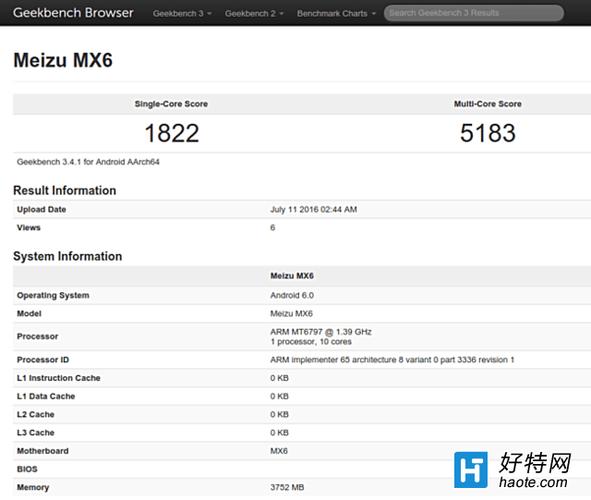
Task: Select the Meizu MX6 page heading
Action: tap(63, 60)
